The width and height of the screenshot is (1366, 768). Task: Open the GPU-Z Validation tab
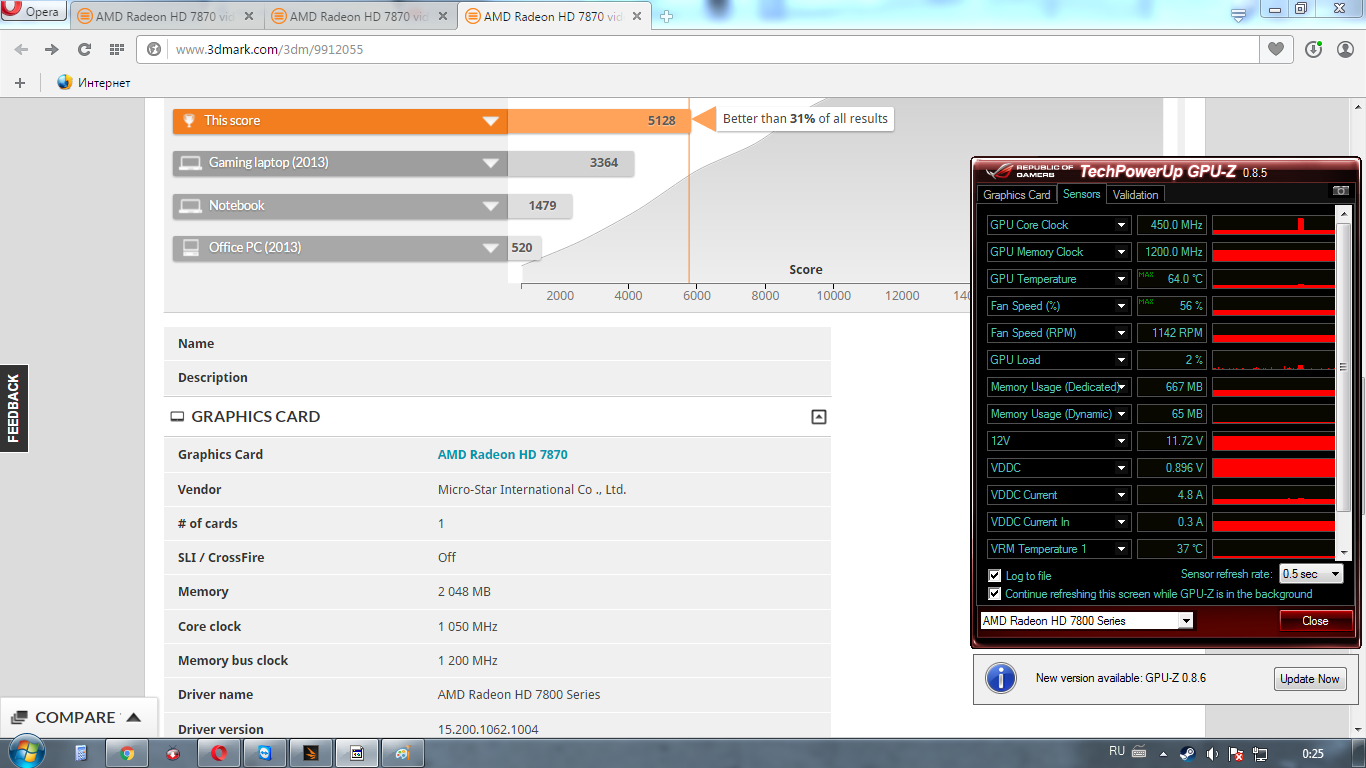[1136, 195]
